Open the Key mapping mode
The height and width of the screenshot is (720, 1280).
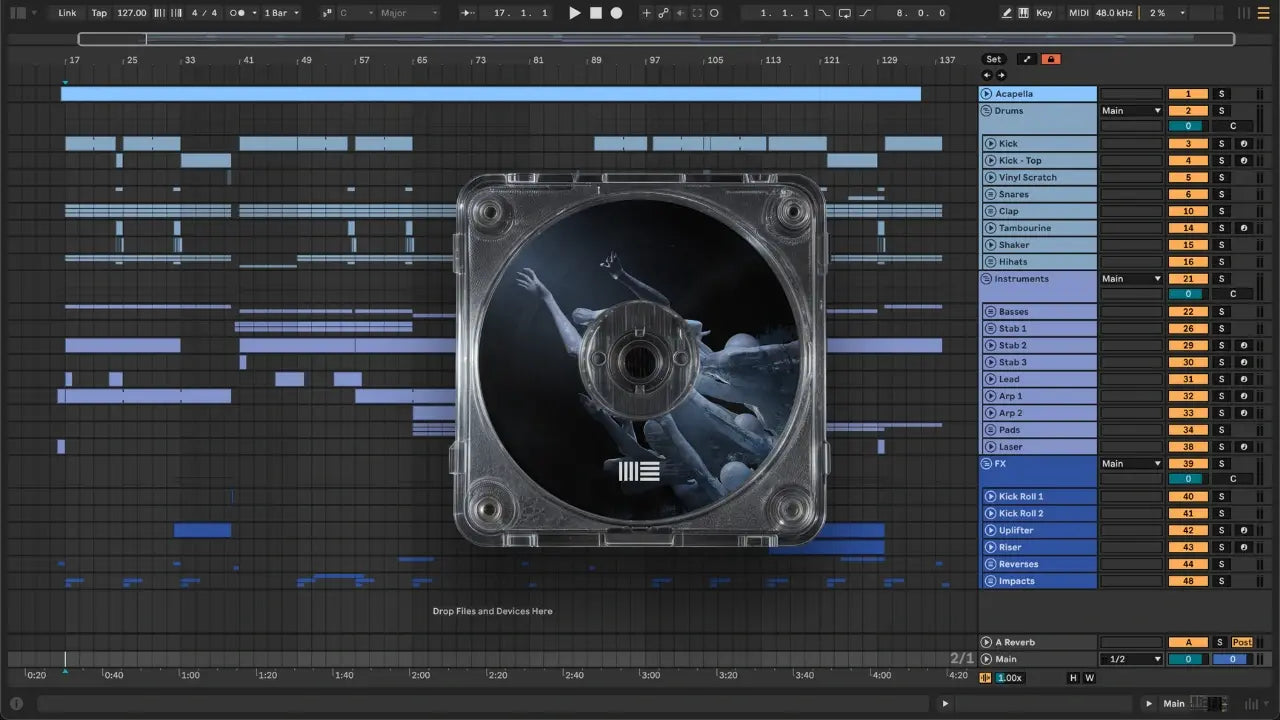pyautogui.click(x=1044, y=13)
